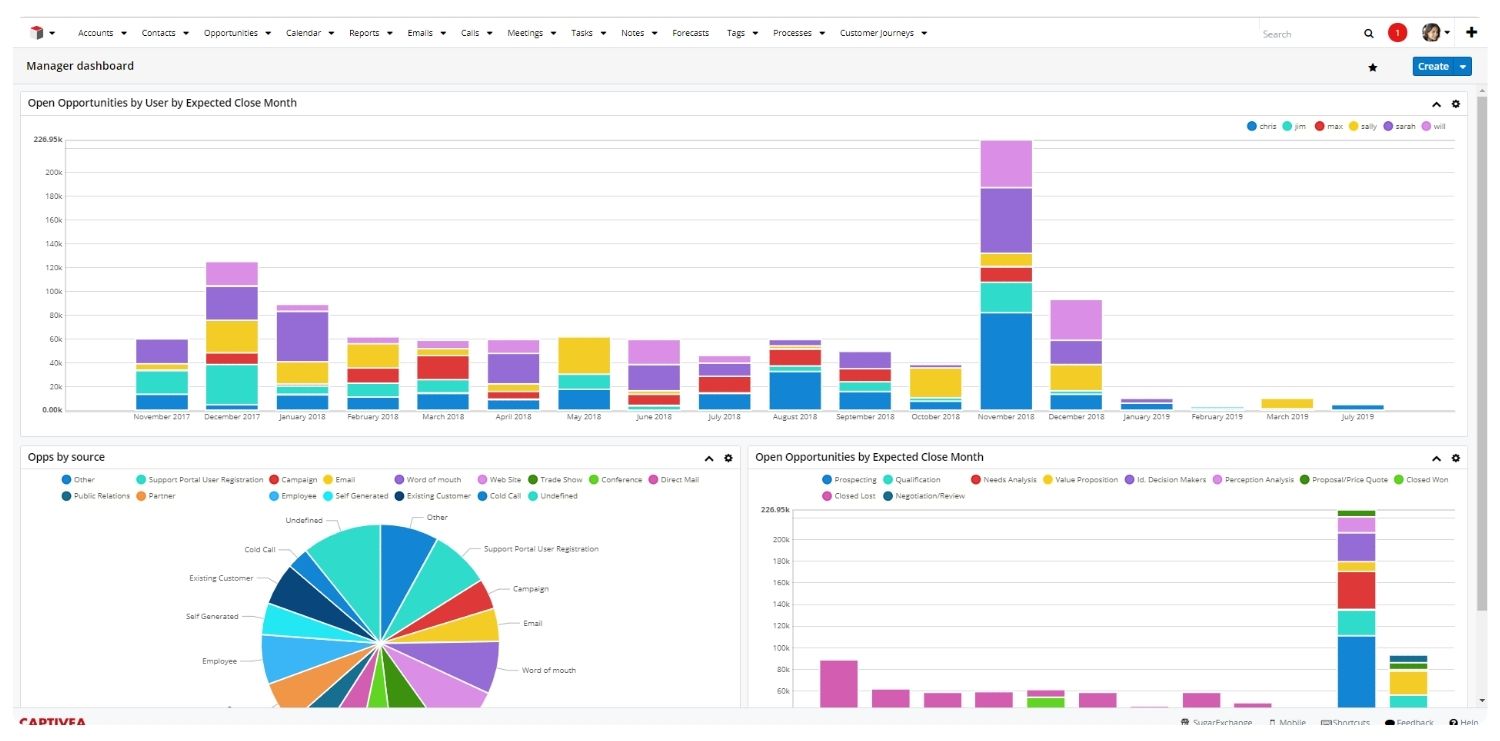Viewport: 1500px width, 741px height.
Task: Click the 'November 2018' axis label
Action: [1006, 417]
